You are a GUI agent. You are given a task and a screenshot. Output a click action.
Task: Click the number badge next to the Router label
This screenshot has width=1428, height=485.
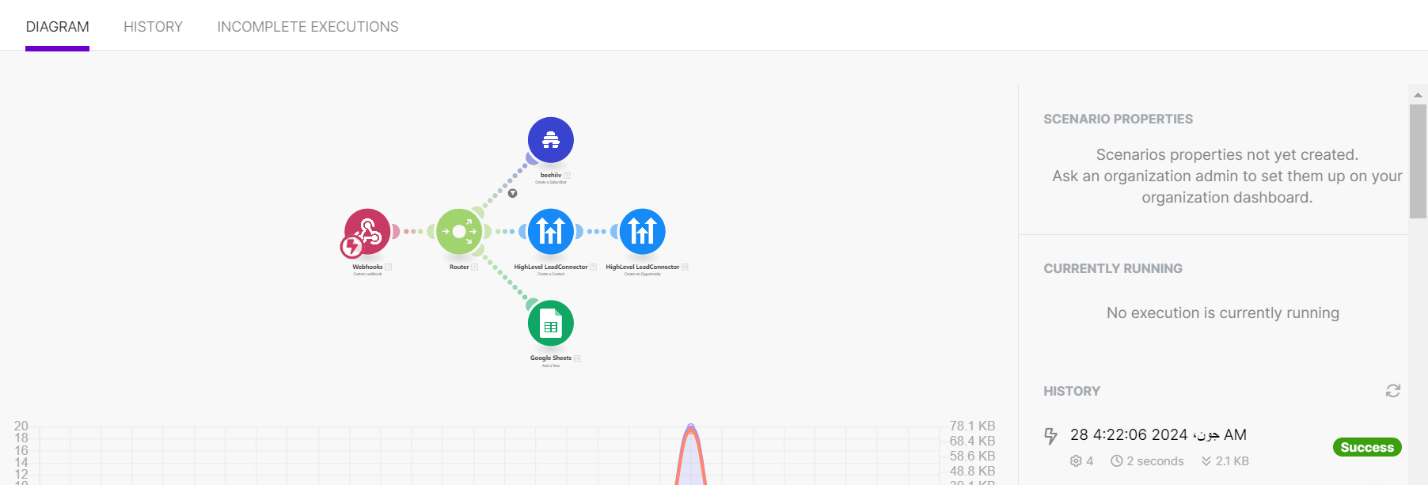click(474, 267)
